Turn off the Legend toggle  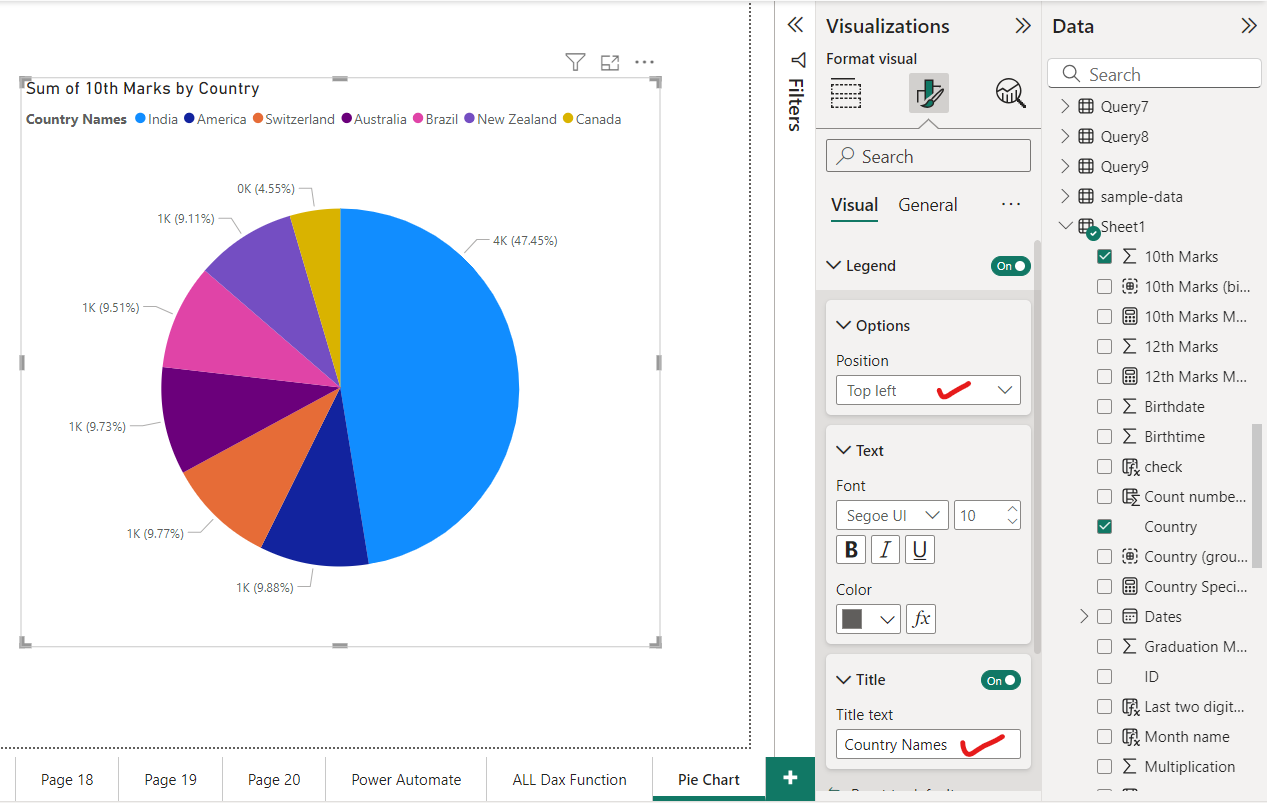(x=1010, y=265)
